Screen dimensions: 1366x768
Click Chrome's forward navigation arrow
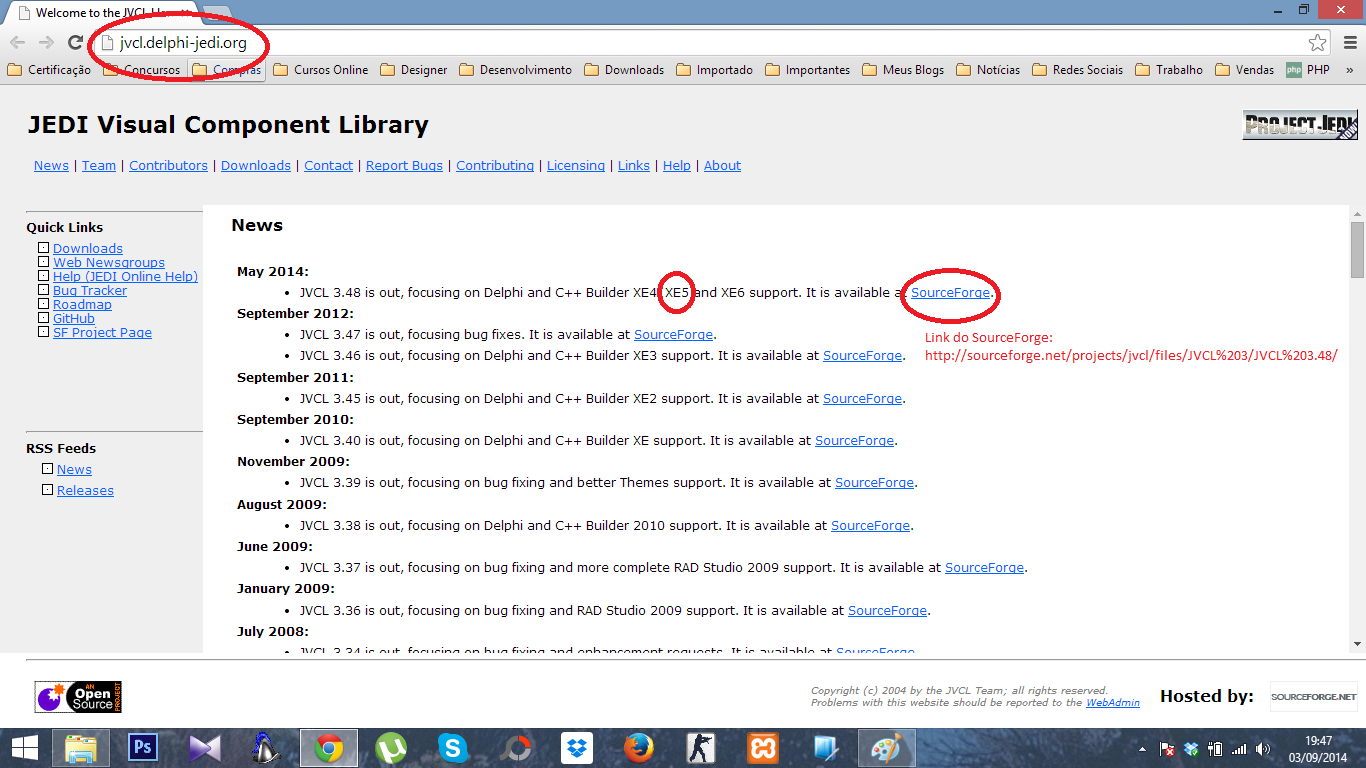[x=46, y=42]
